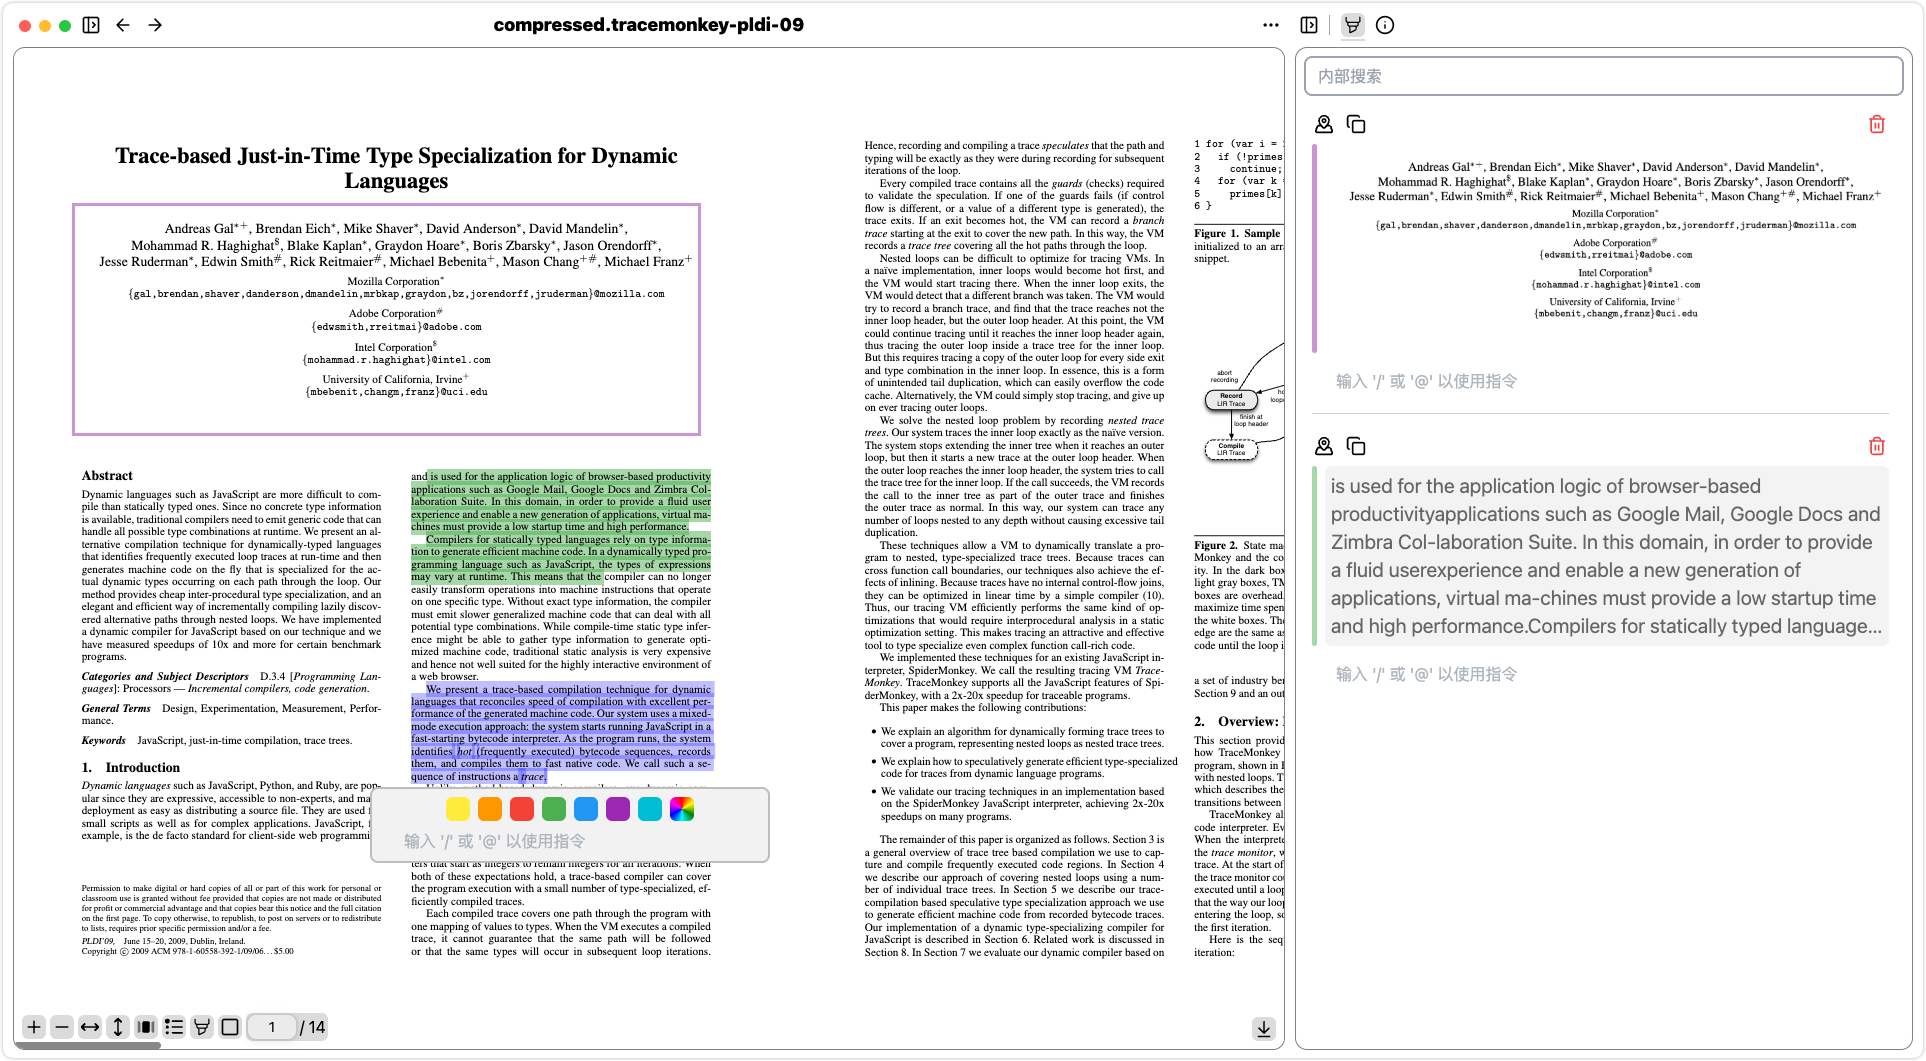Screen dimensions: 1926x1061
Task: Click the page number field showing 1
Action: pos(271,1027)
